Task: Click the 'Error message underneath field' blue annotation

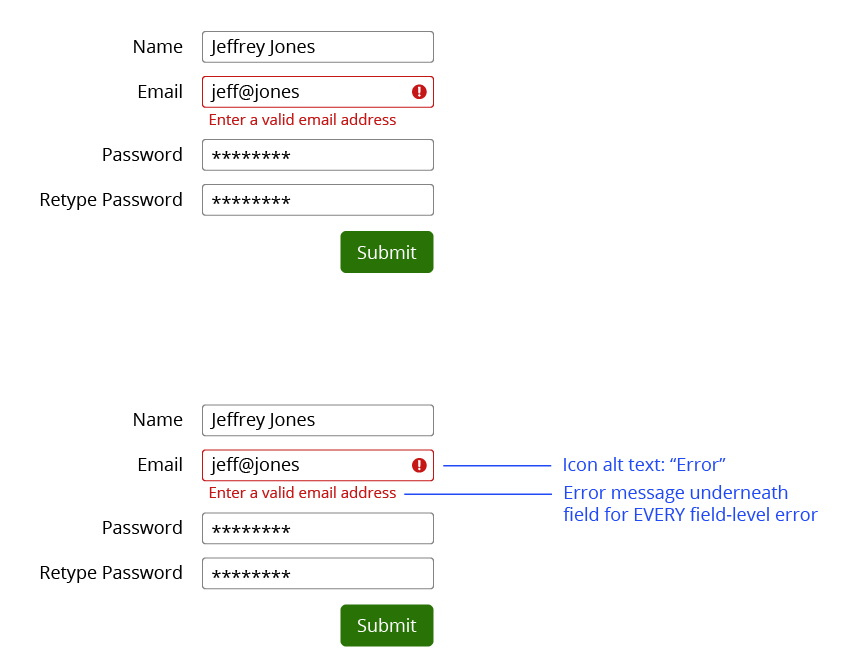Action: pyautogui.click(x=690, y=503)
